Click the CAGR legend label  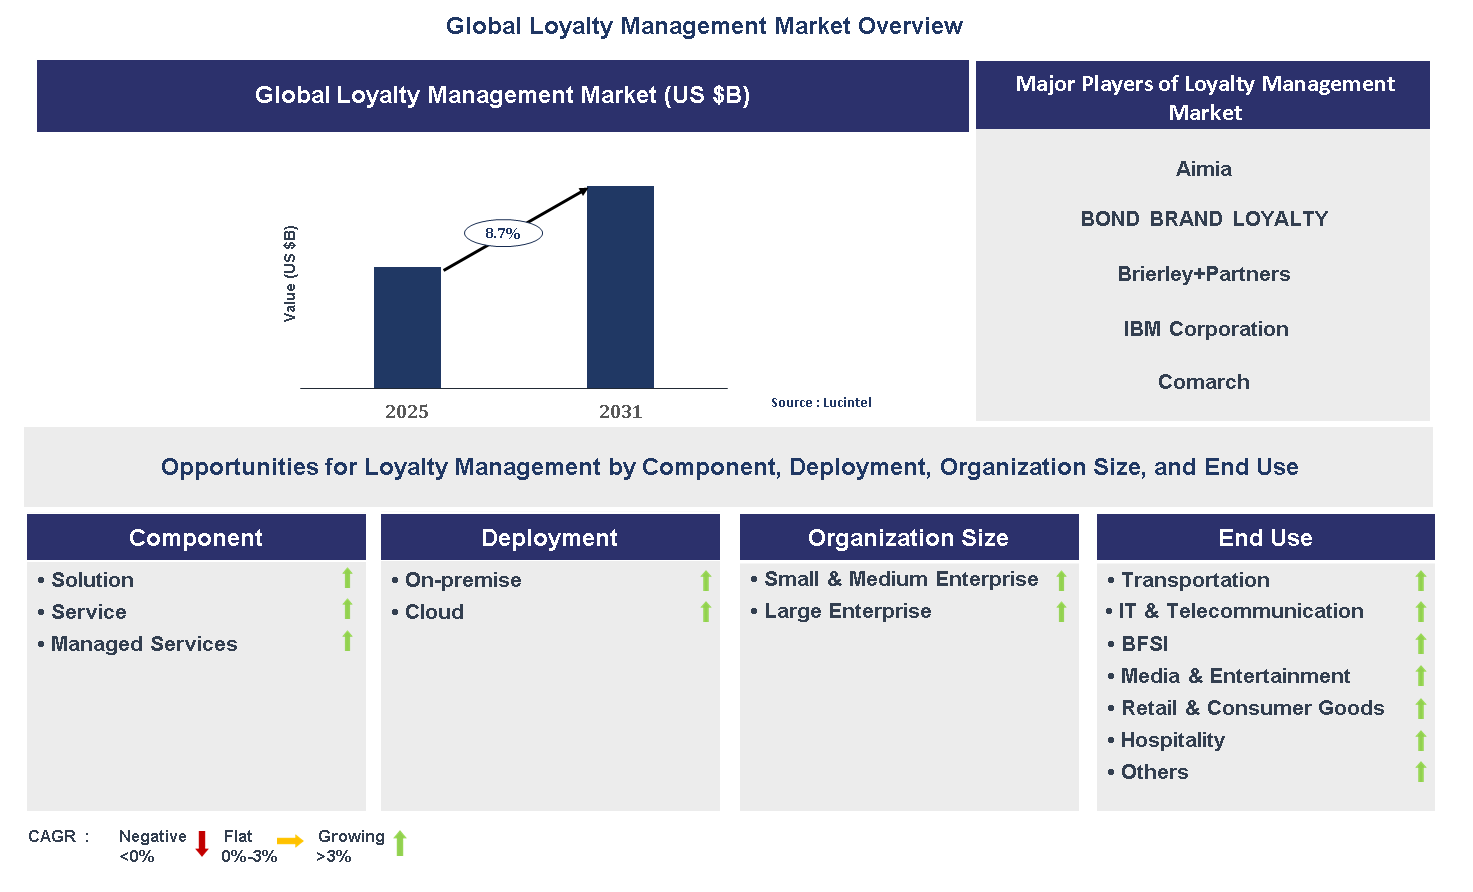tap(59, 836)
